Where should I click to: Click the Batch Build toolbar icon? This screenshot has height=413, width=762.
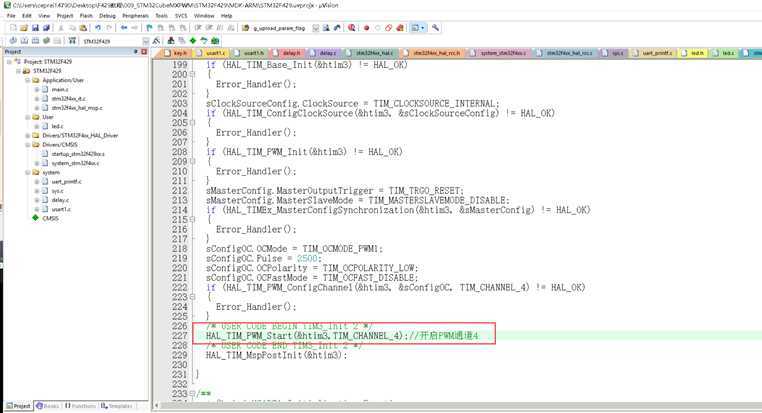pyautogui.click(x=46, y=41)
